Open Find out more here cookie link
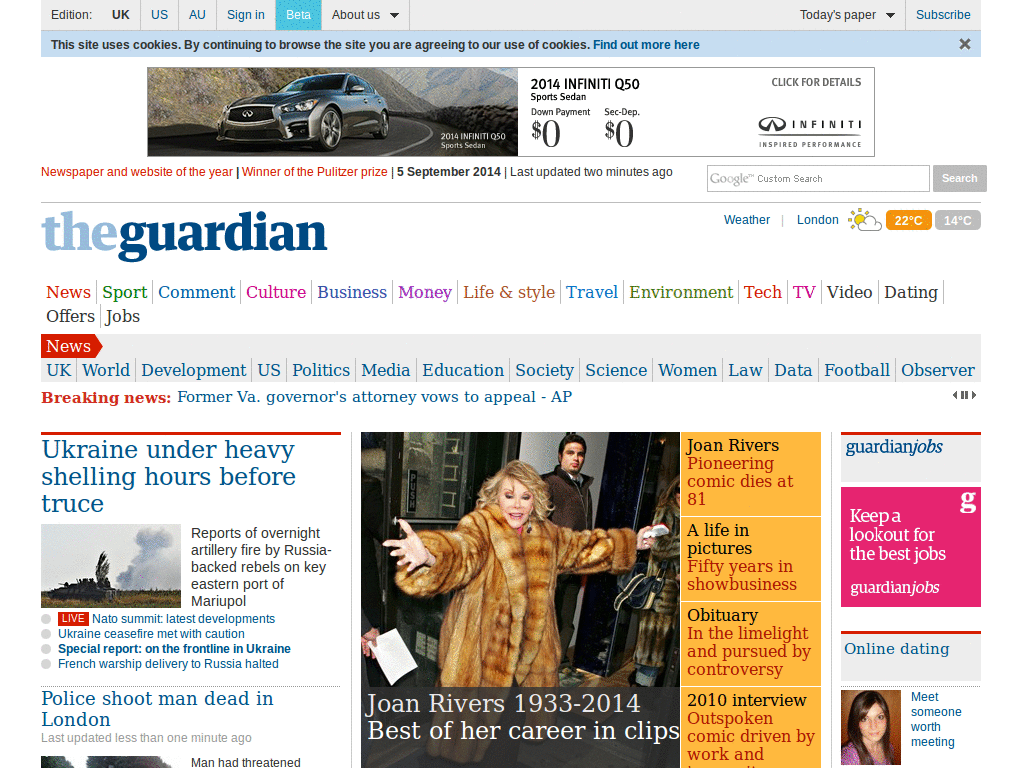This screenshot has width=1024, height=768. tap(646, 44)
